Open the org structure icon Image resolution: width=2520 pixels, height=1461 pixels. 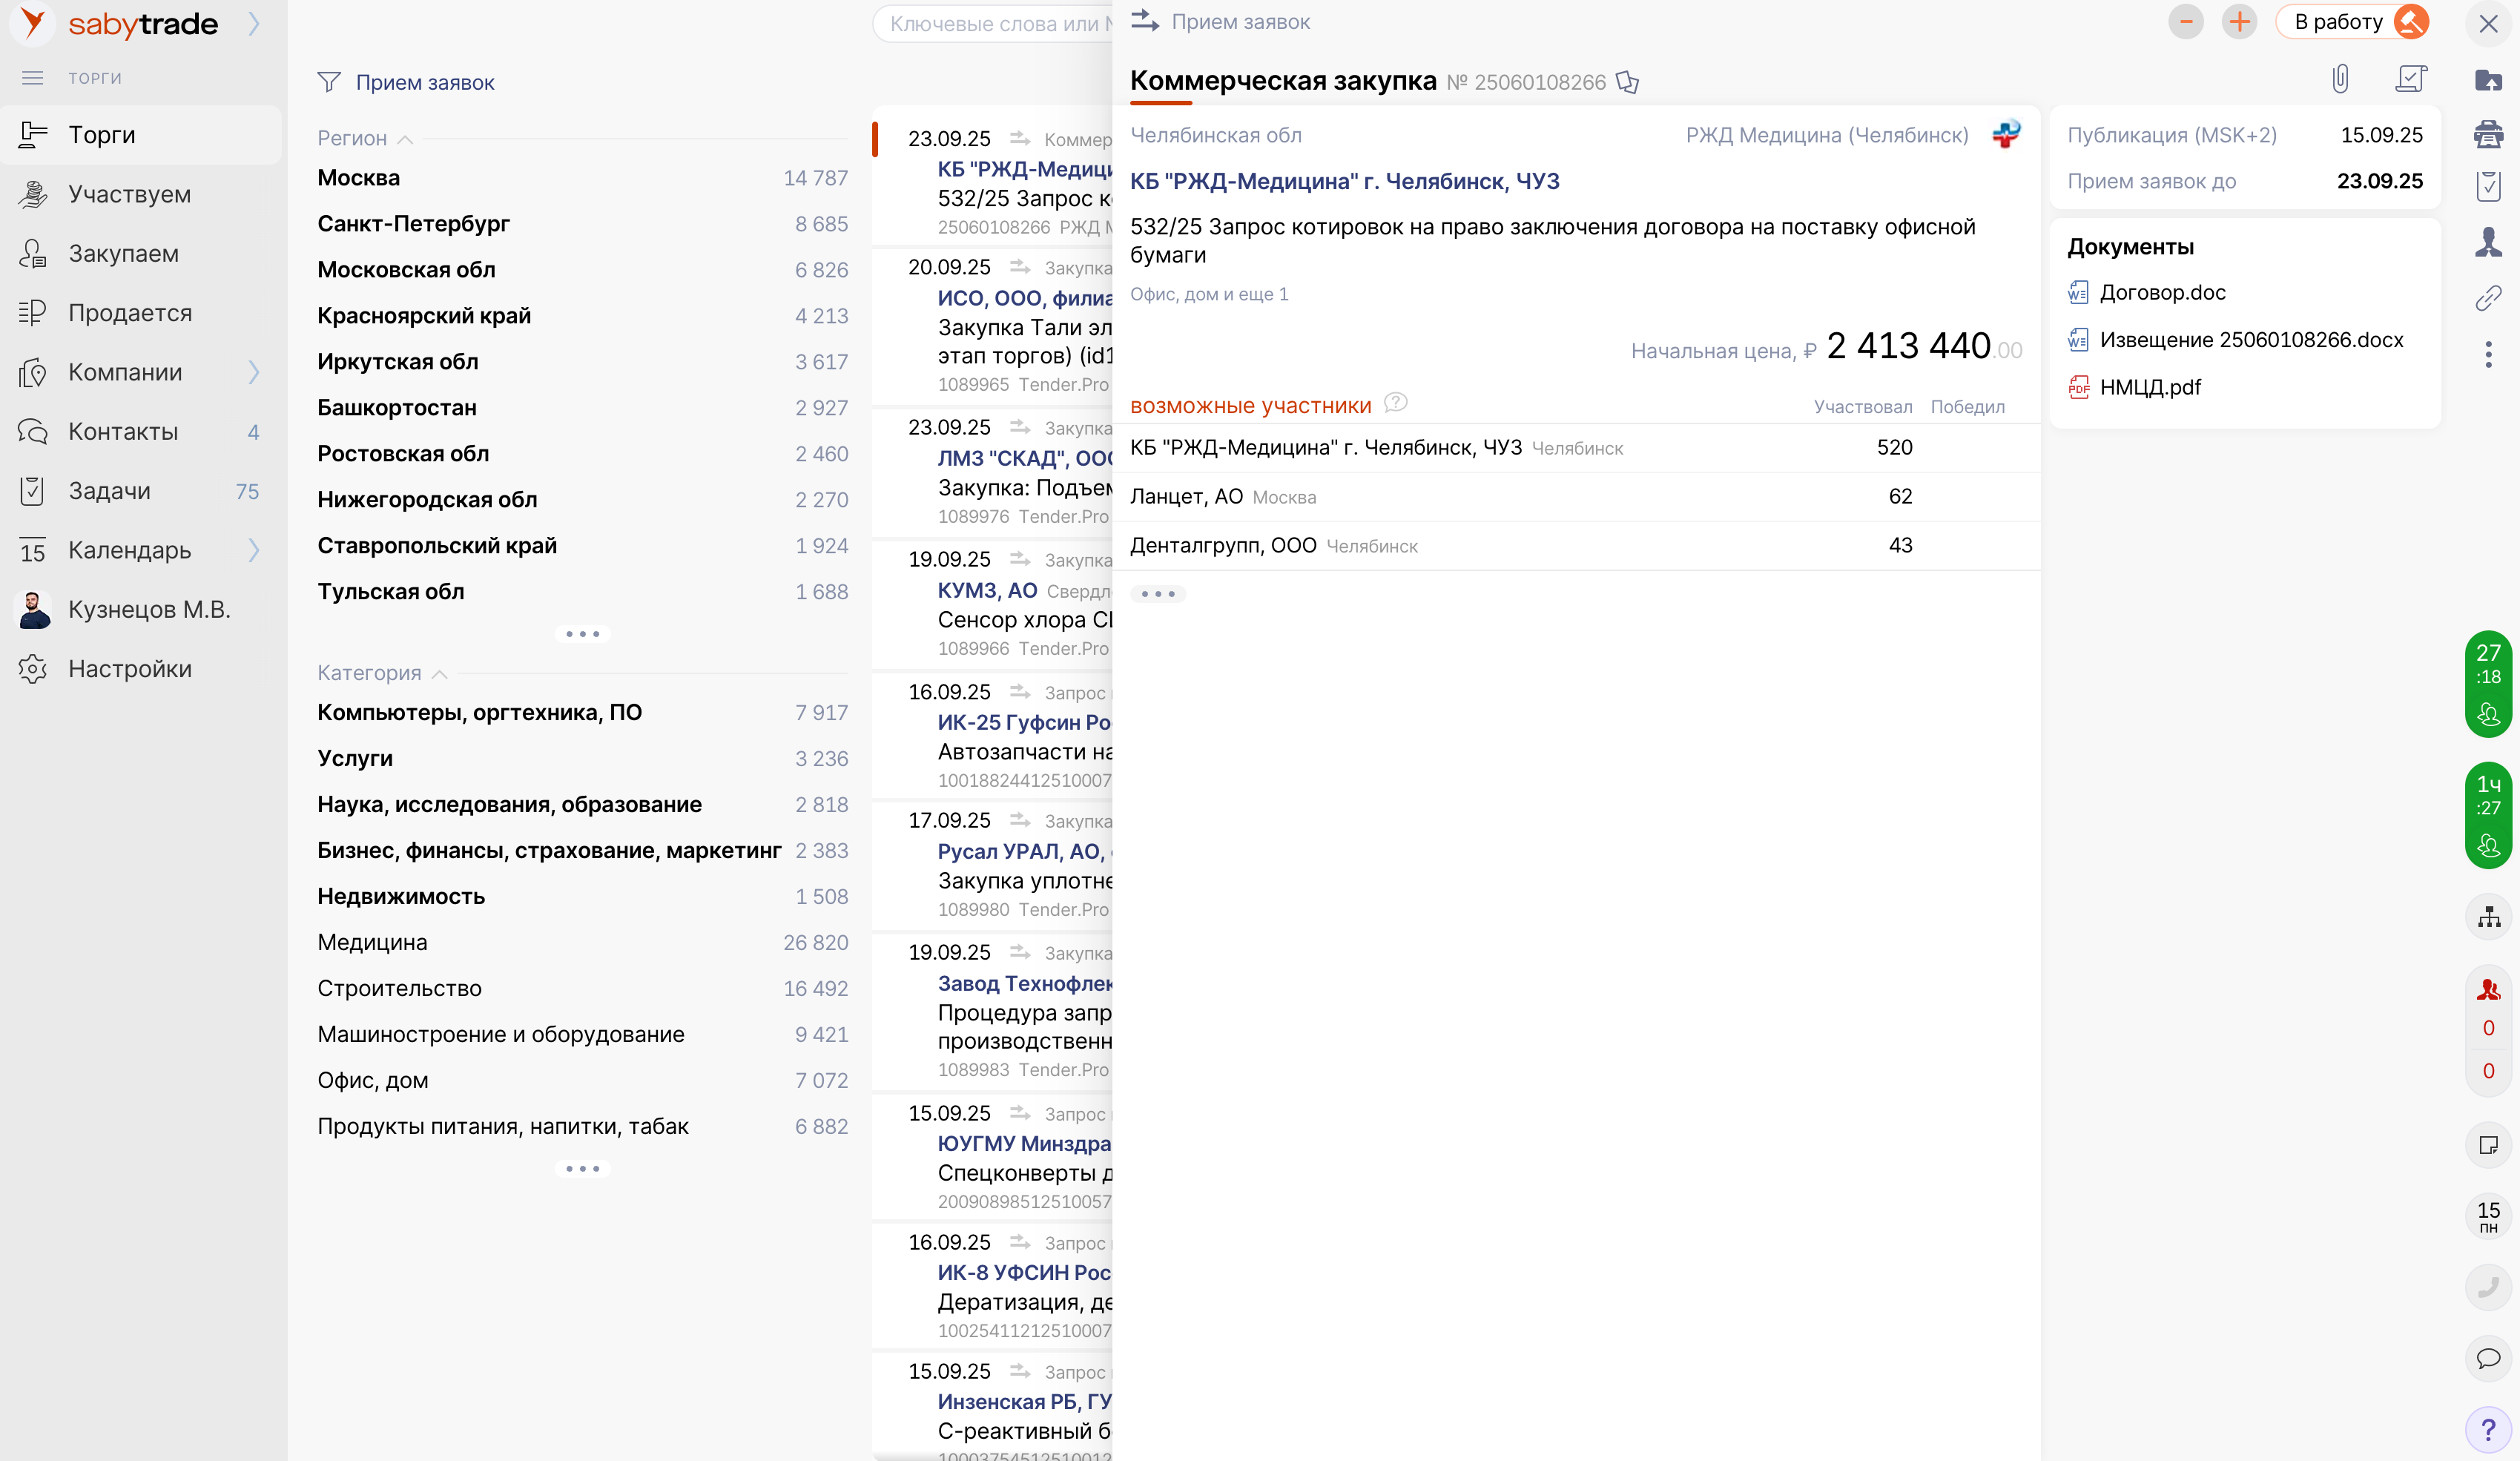pos(2488,917)
